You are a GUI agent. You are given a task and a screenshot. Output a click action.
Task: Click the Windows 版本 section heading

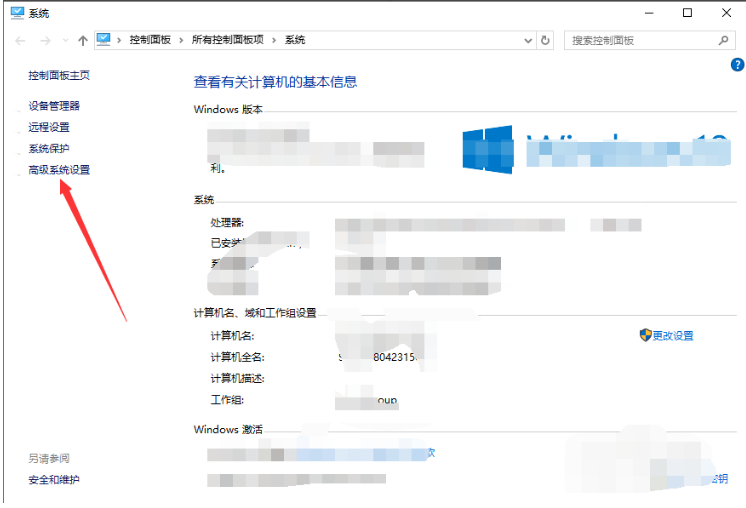(228, 109)
